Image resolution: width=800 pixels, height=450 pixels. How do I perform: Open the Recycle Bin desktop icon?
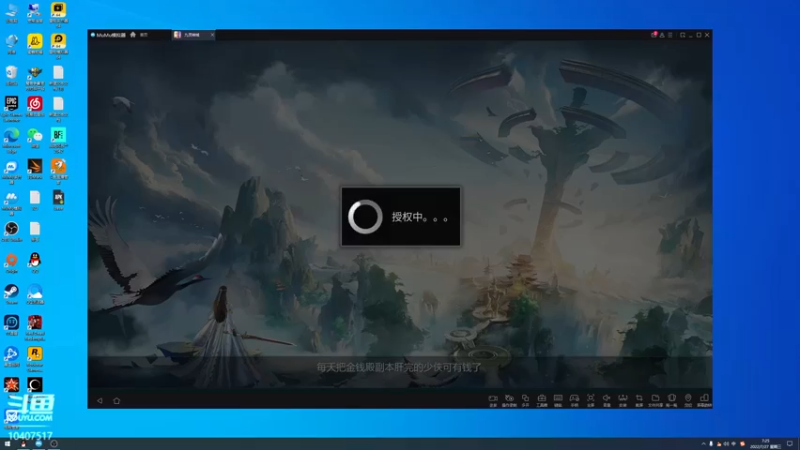[x=11, y=75]
